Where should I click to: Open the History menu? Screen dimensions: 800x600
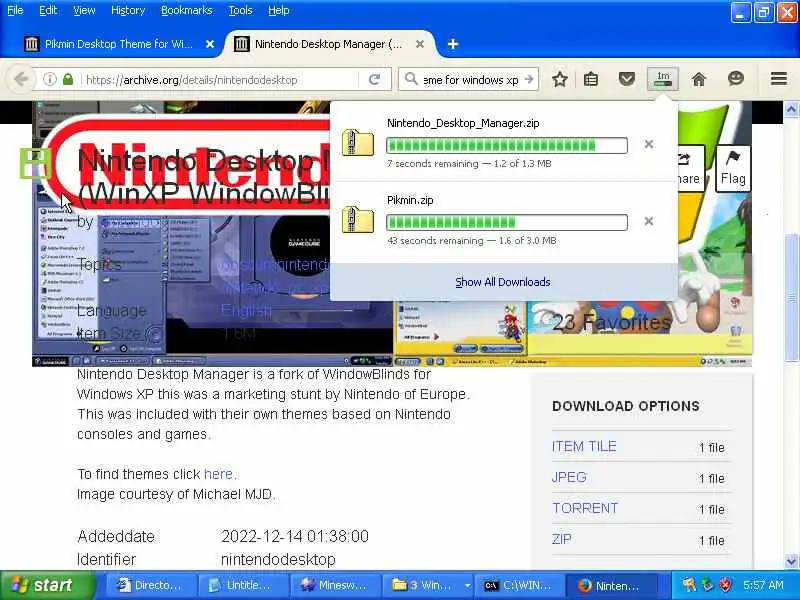pos(128,10)
